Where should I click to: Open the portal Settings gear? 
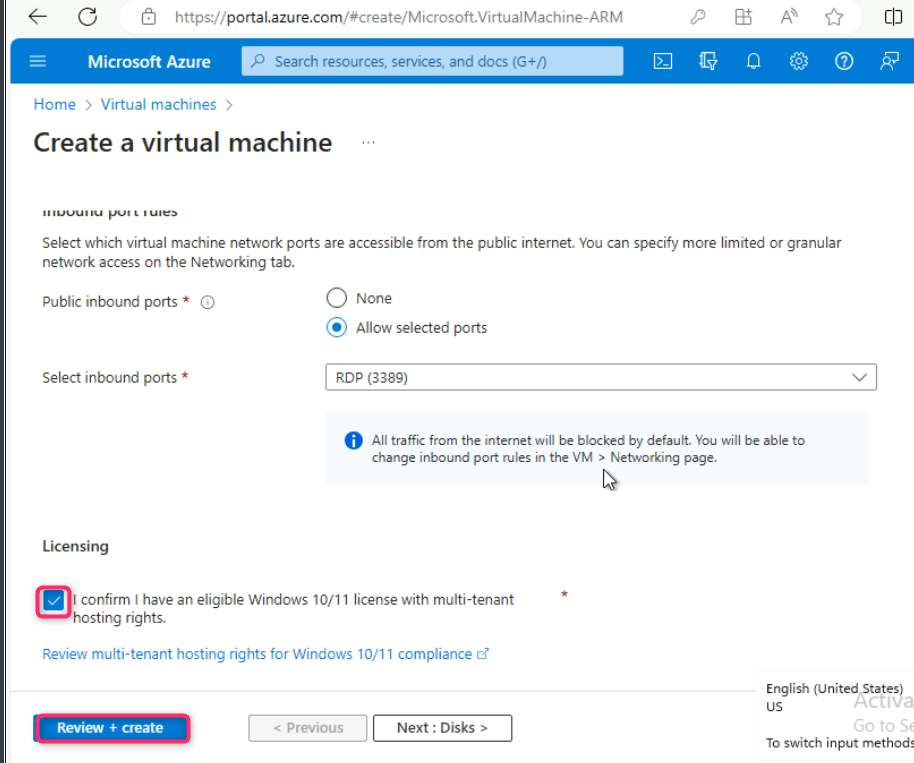click(x=798, y=61)
